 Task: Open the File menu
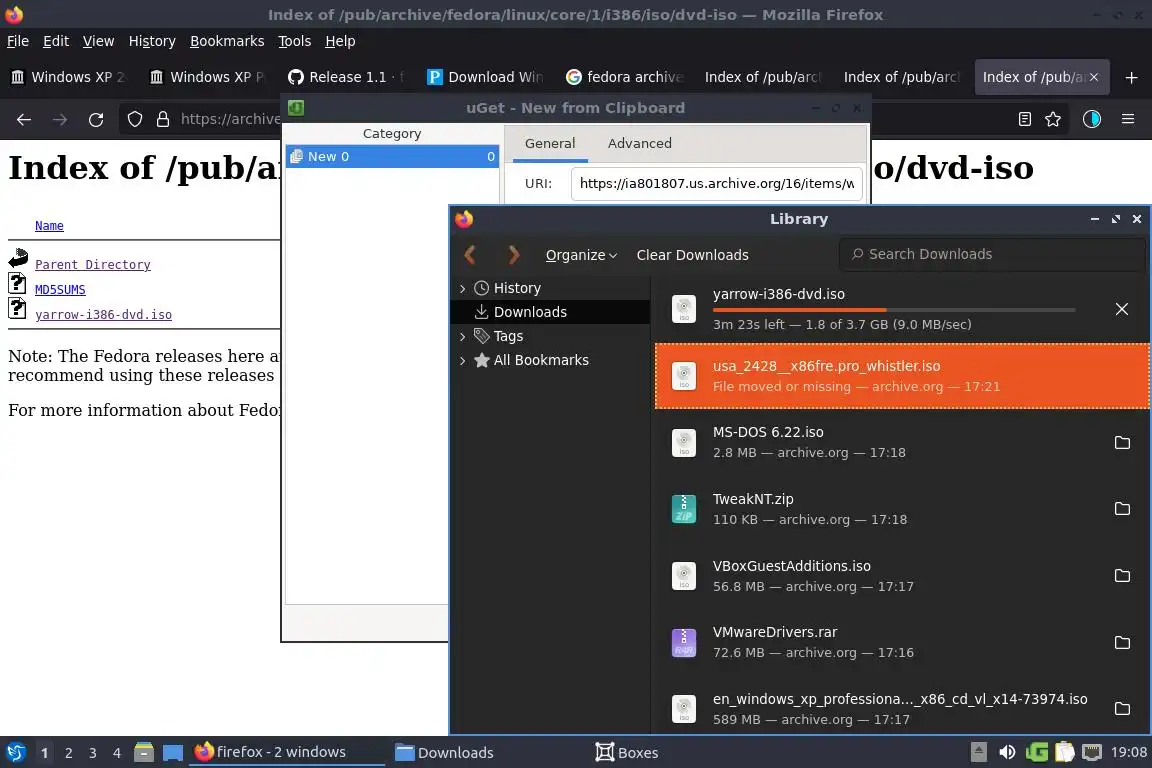pyautogui.click(x=18, y=41)
